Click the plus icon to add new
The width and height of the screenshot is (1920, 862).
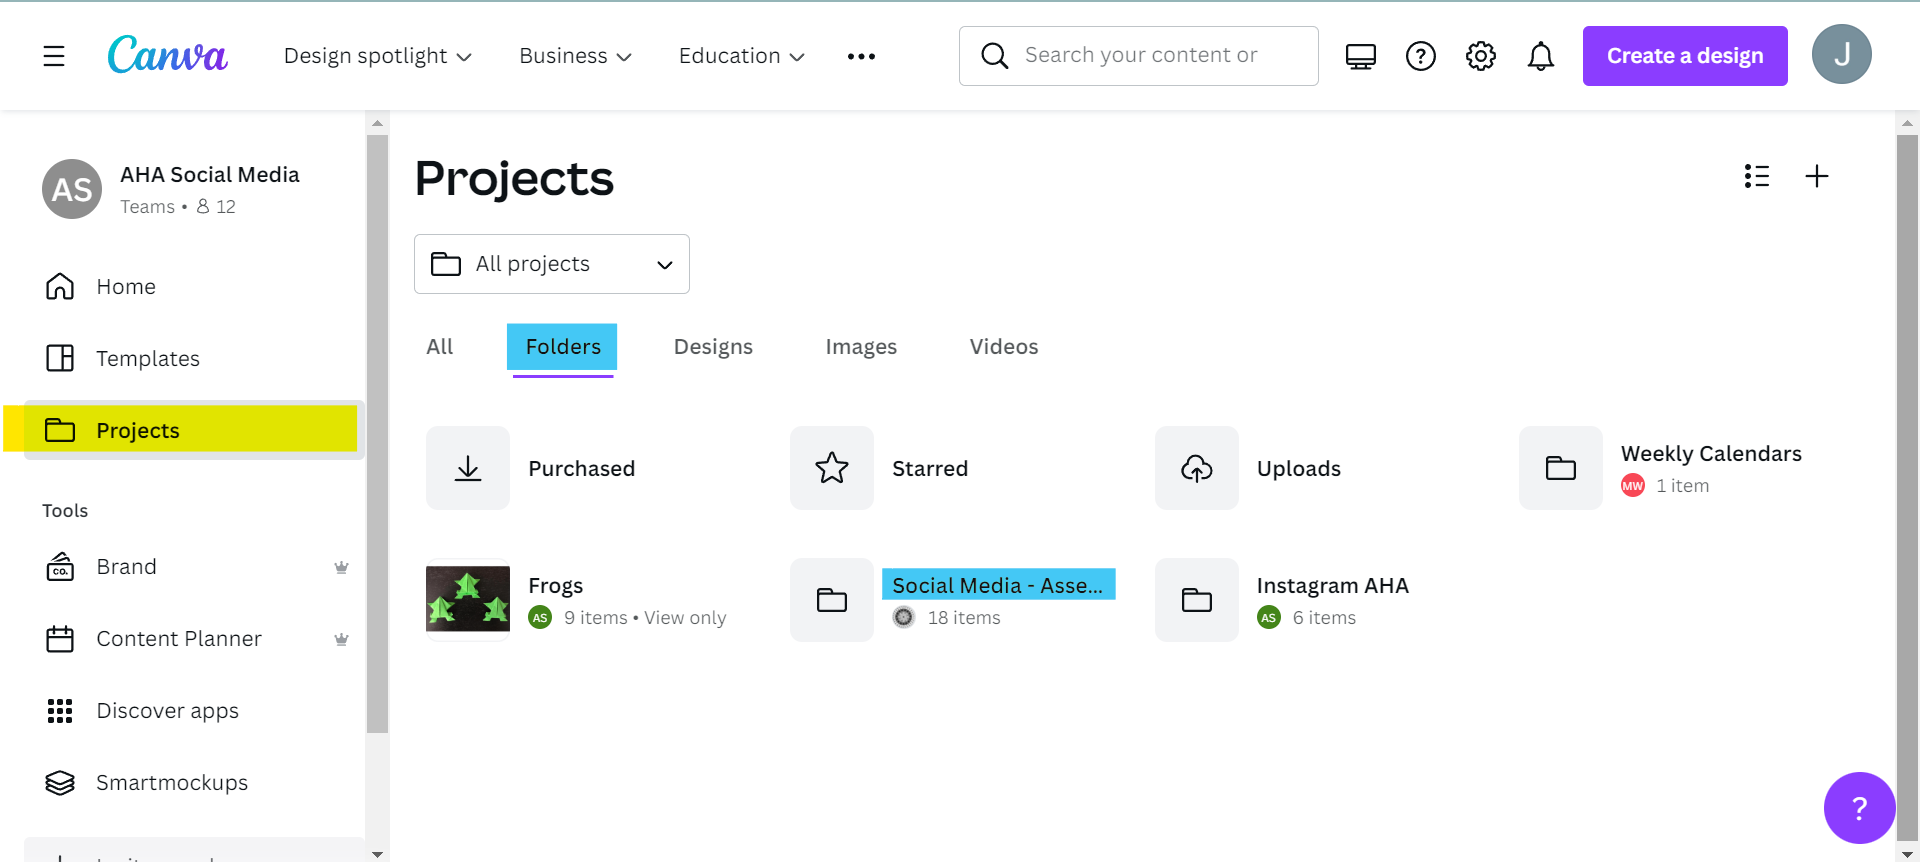pyautogui.click(x=1816, y=177)
